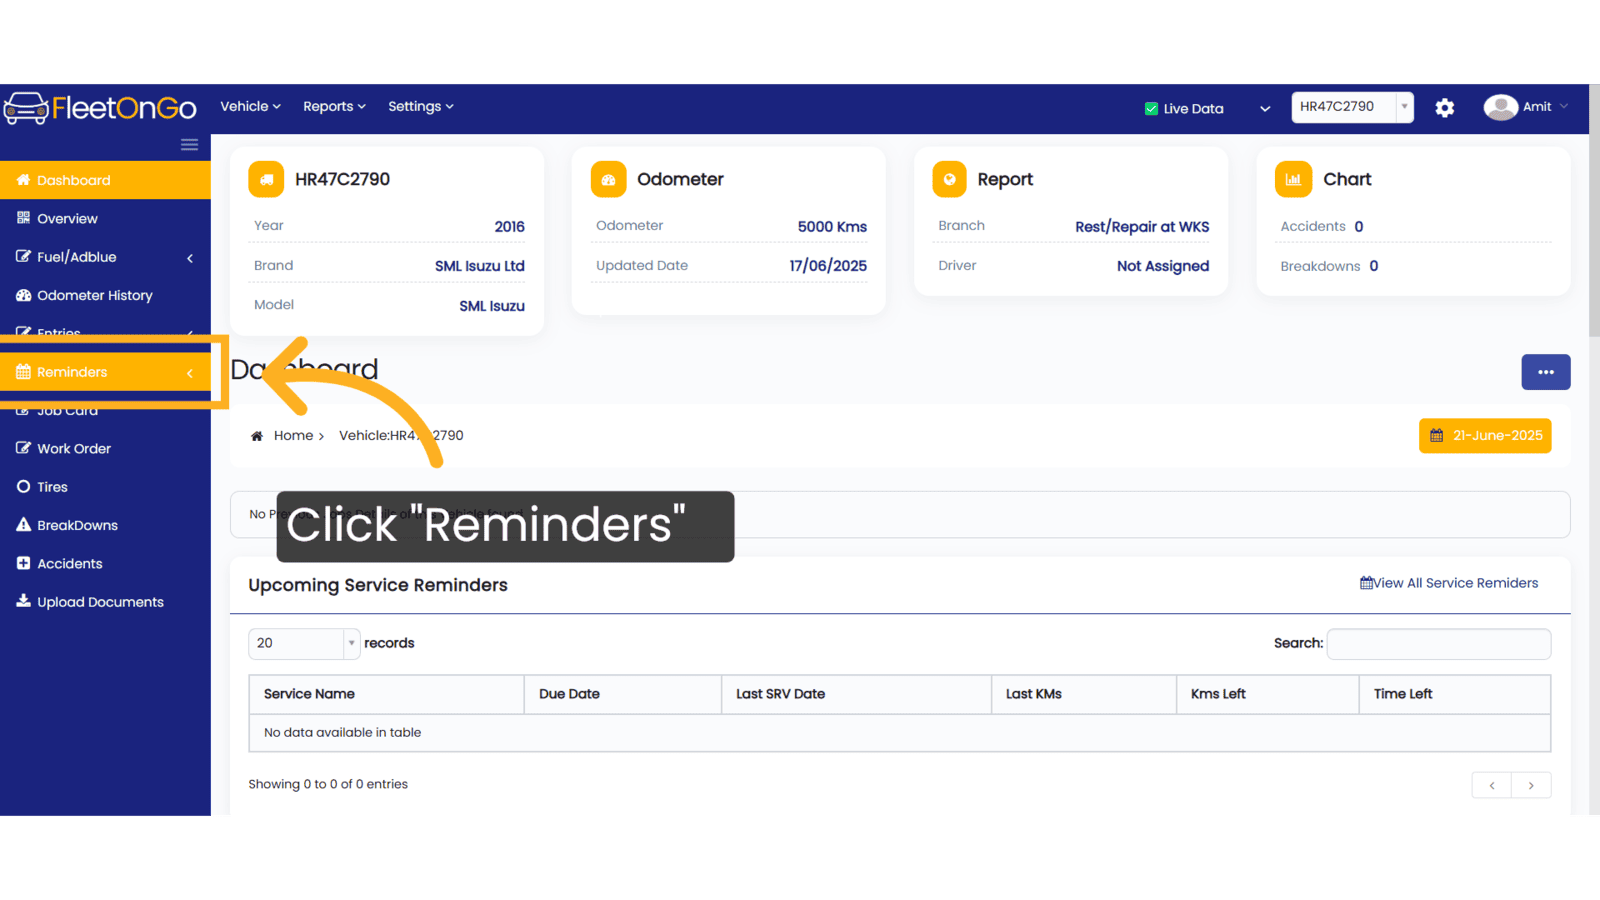Click the 'Not Assigned' driver value
Image resolution: width=1600 pixels, height=900 pixels.
pyautogui.click(x=1163, y=266)
